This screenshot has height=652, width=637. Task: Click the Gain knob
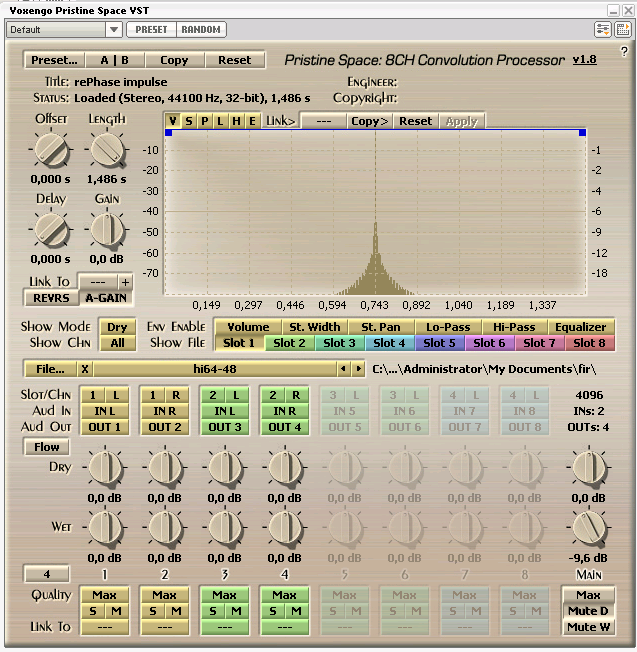(107, 230)
